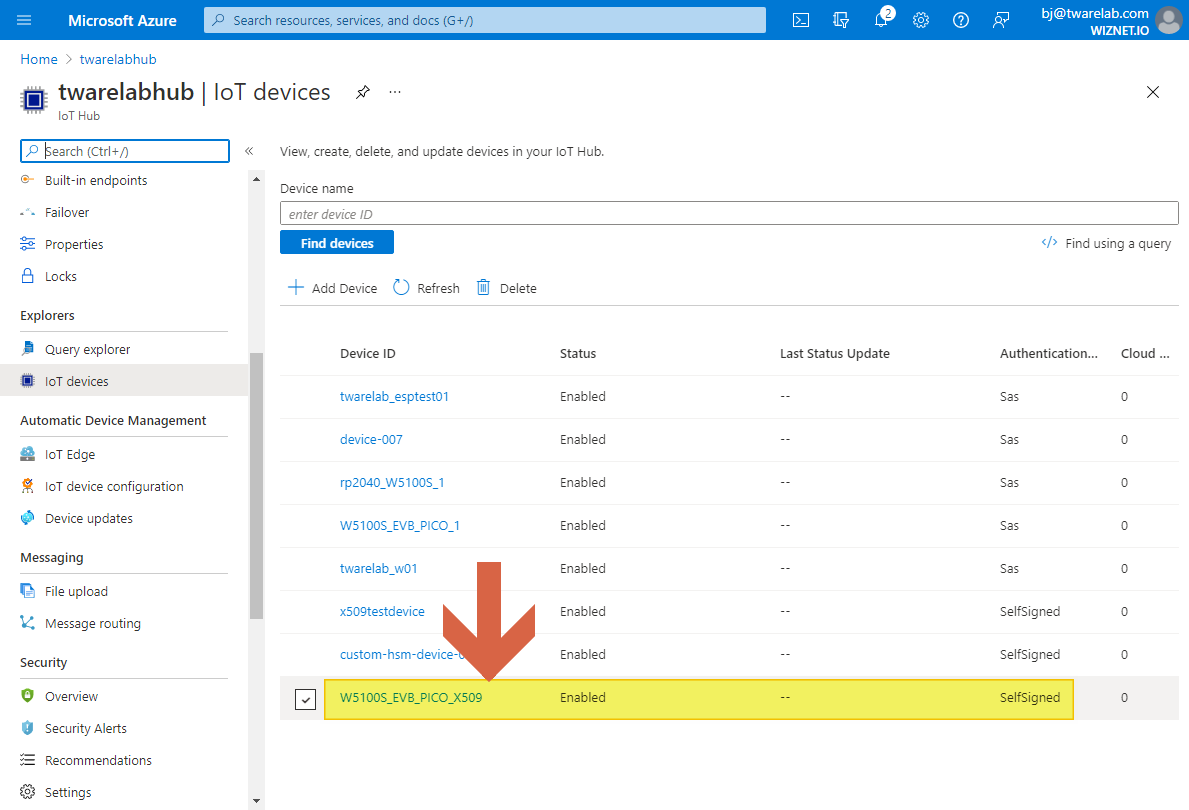This screenshot has height=810, width=1189.
Task: Click the top Search resources field
Action: [485, 20]
